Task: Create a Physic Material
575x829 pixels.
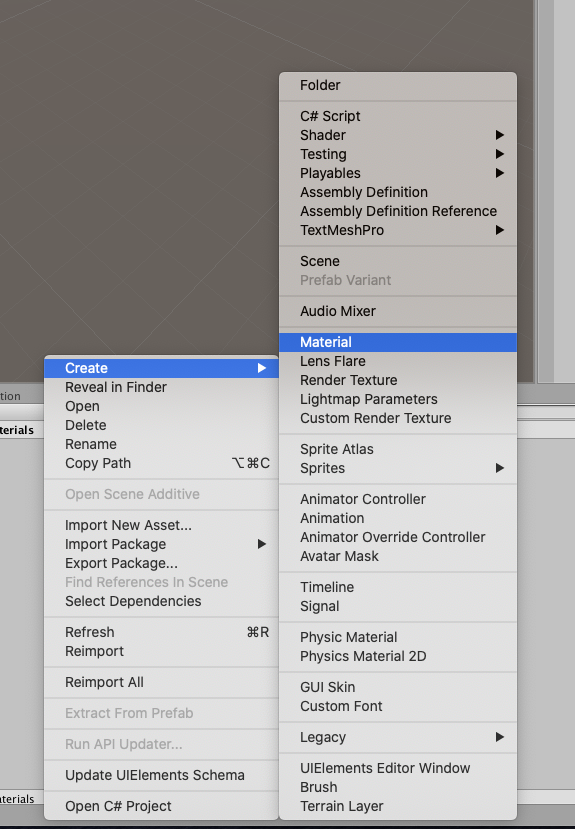Action: [x=398, y=637]
